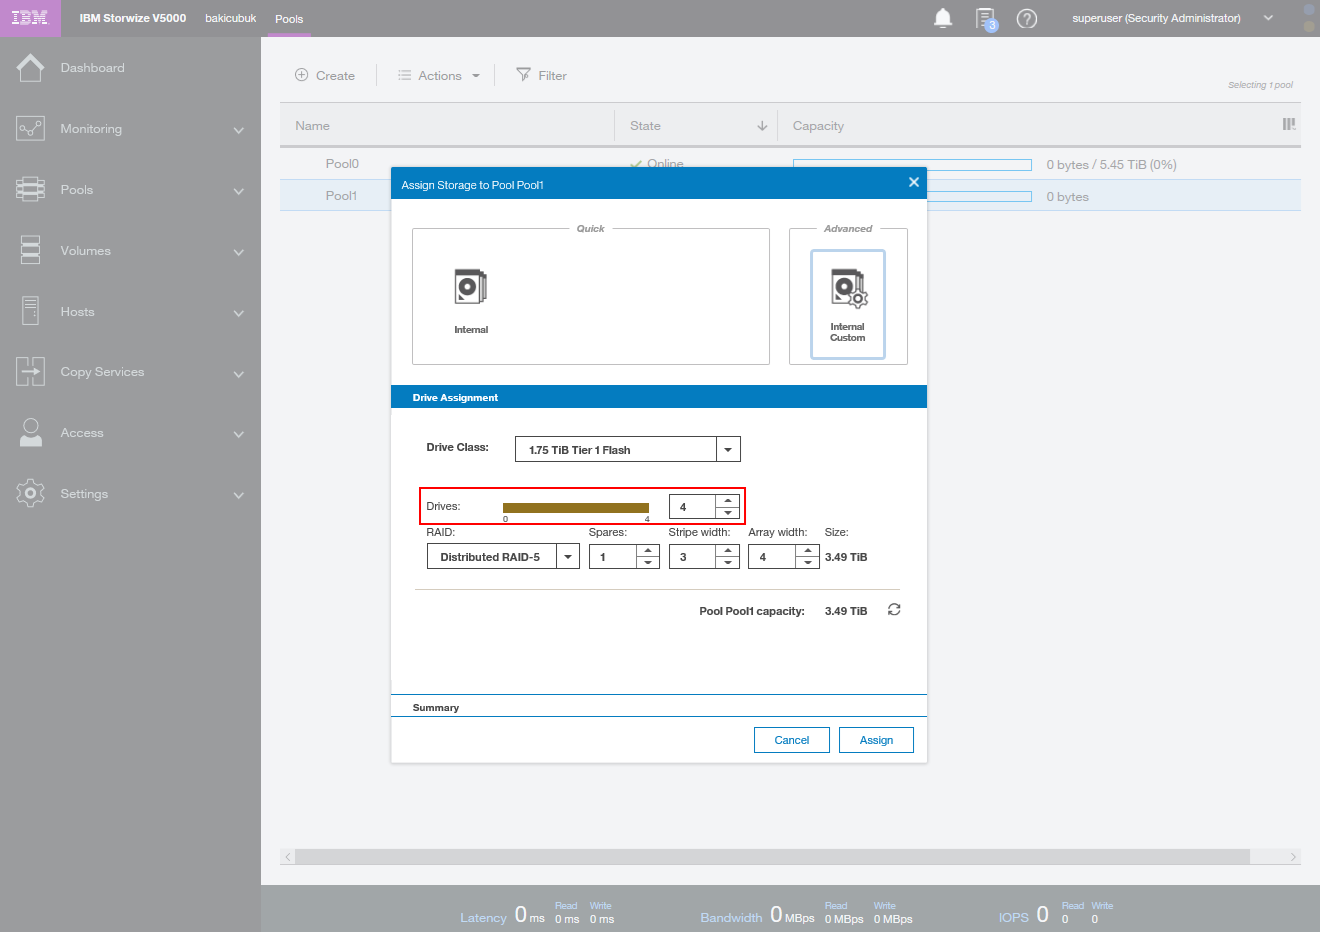Click the Volumes icon in sidebar
The height and width of the screenshot is (932, 1320).
coord(30,251)
